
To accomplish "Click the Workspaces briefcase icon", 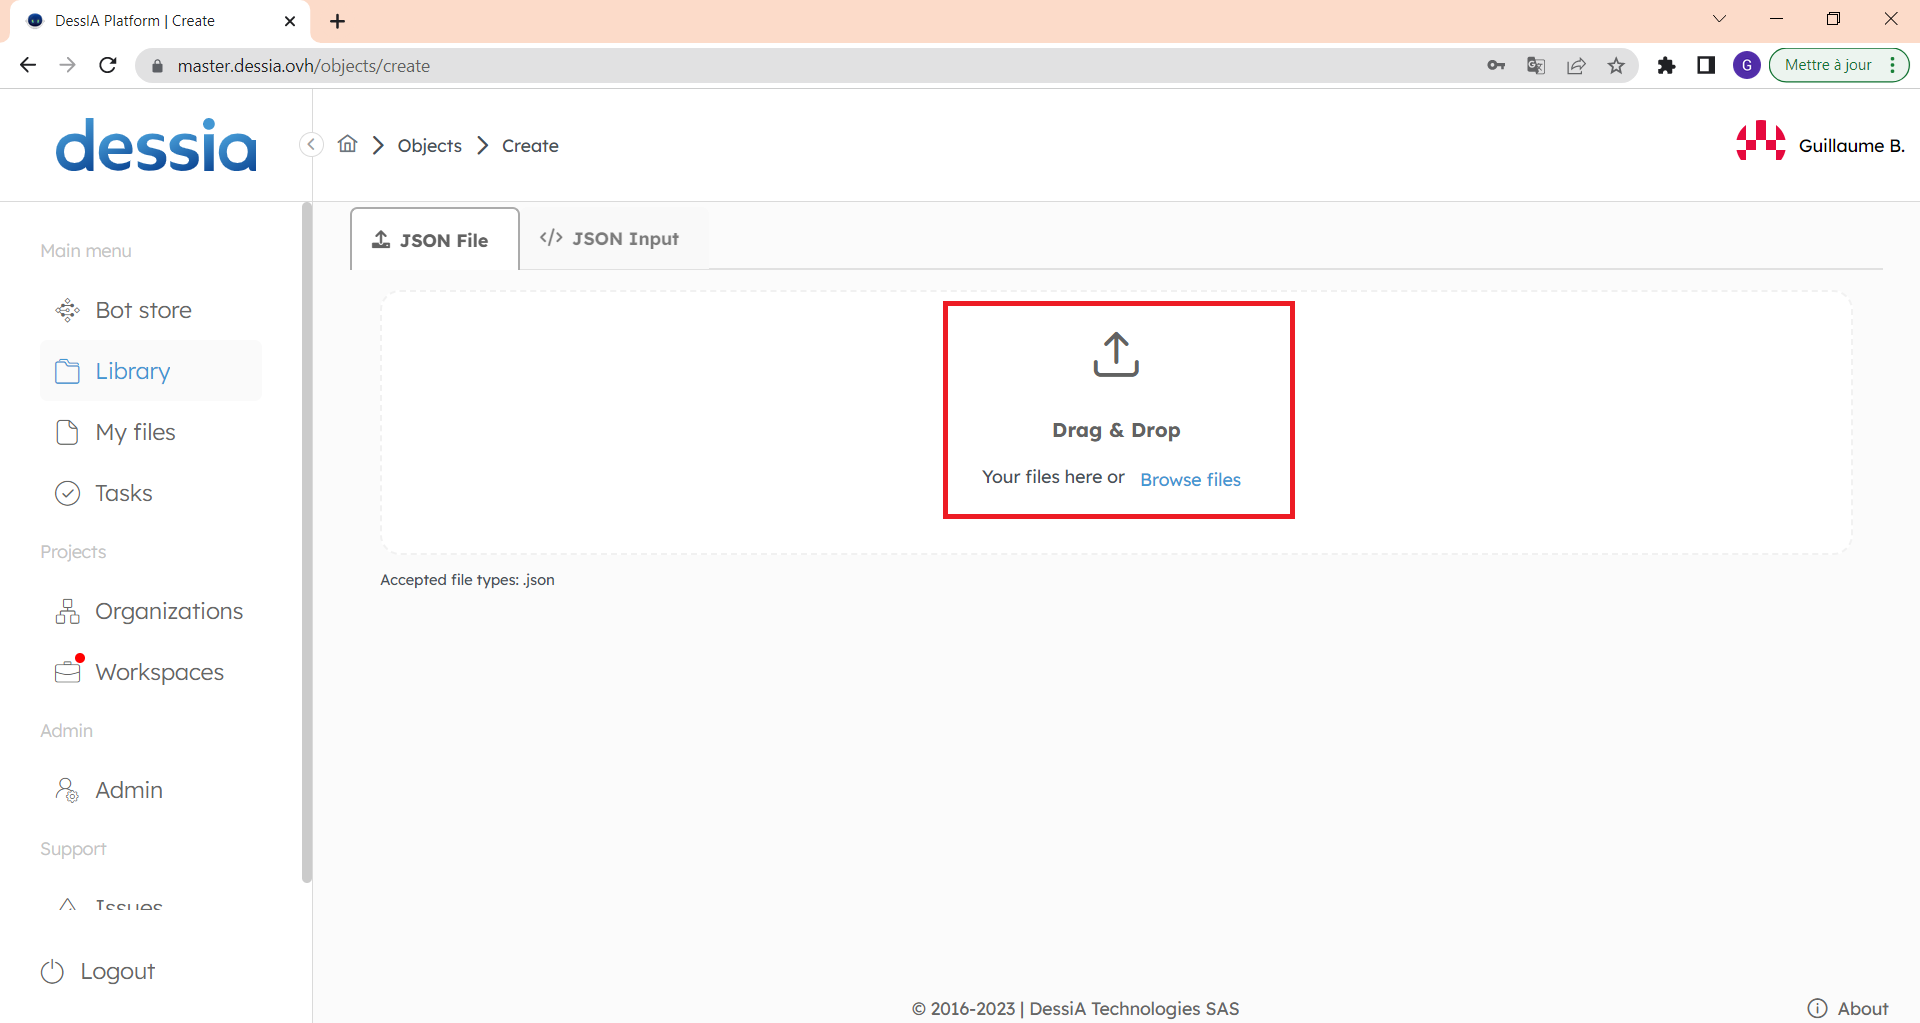I will pyautogui.click(x=67, y=672).
